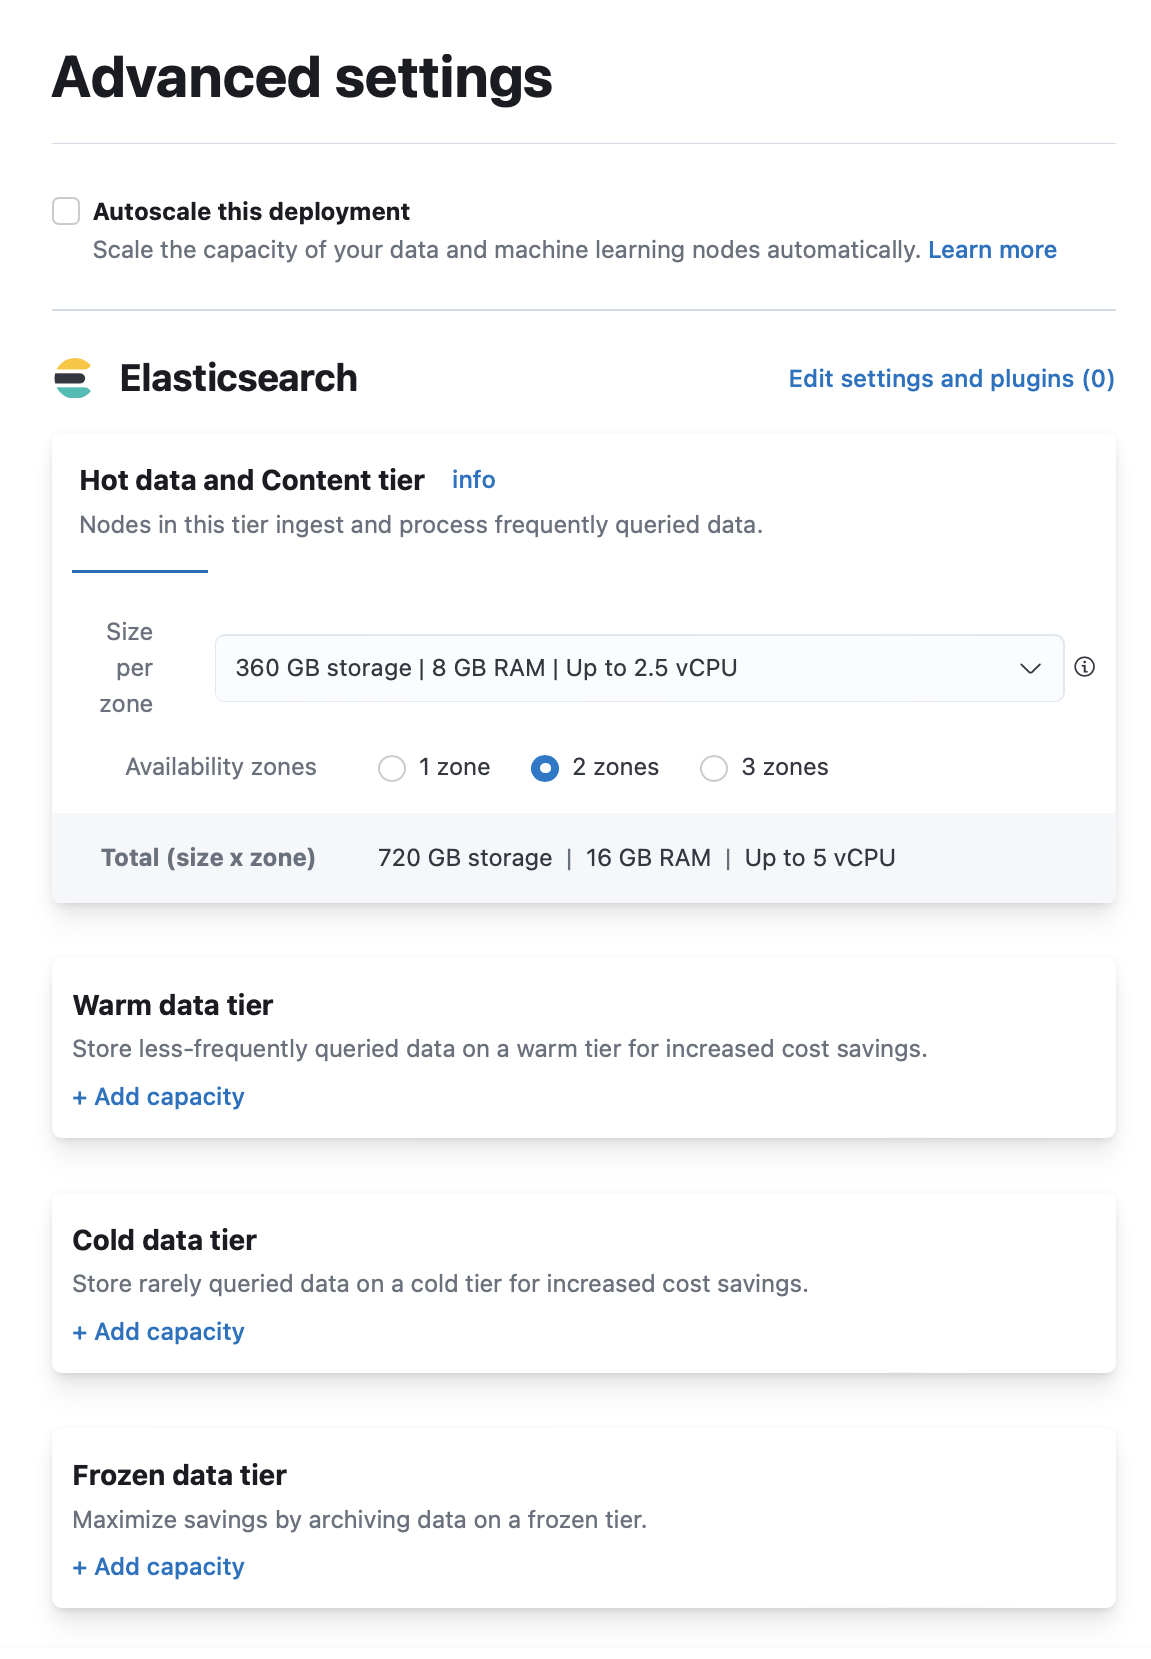Screen dimensions: 1151x1659
Task: Click the Warm data tier card title
Action: pyautogui.click(x=172, y=1005)
